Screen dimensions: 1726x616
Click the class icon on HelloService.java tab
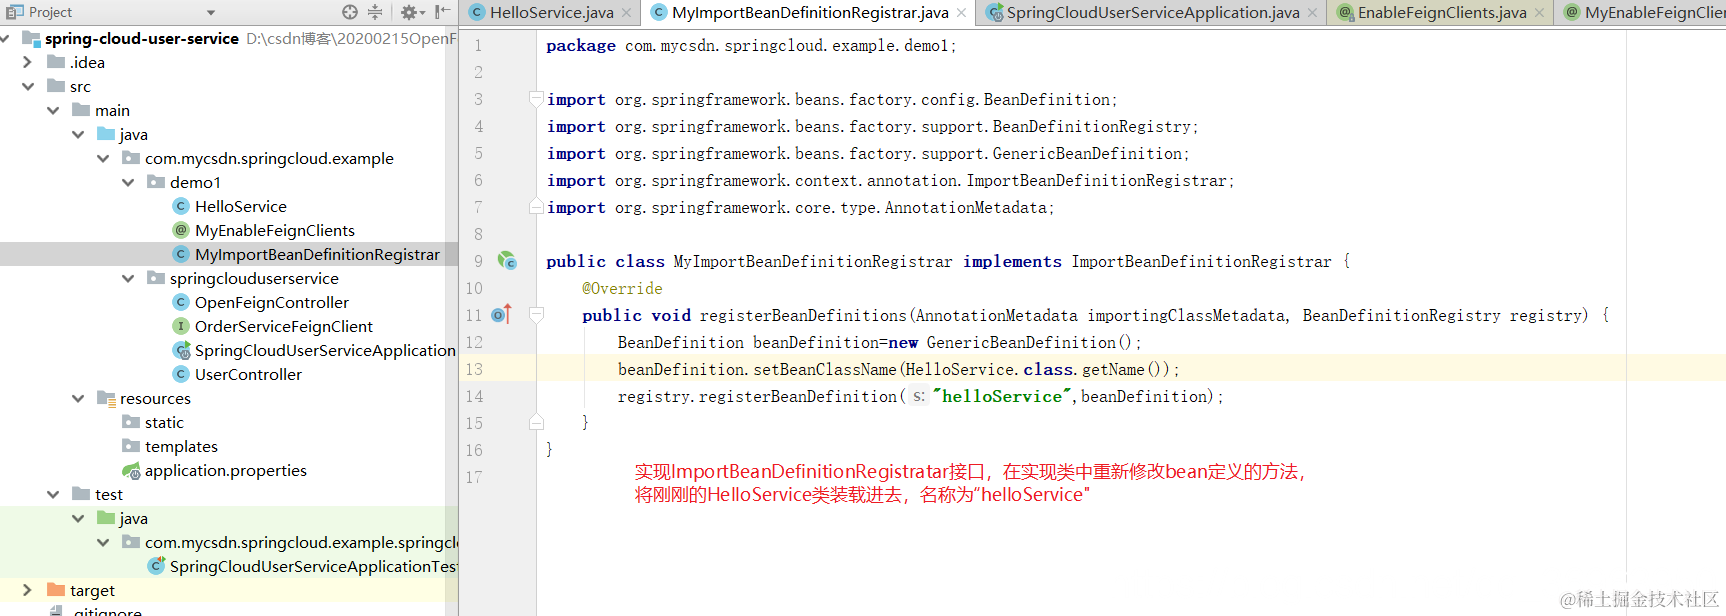477,12
